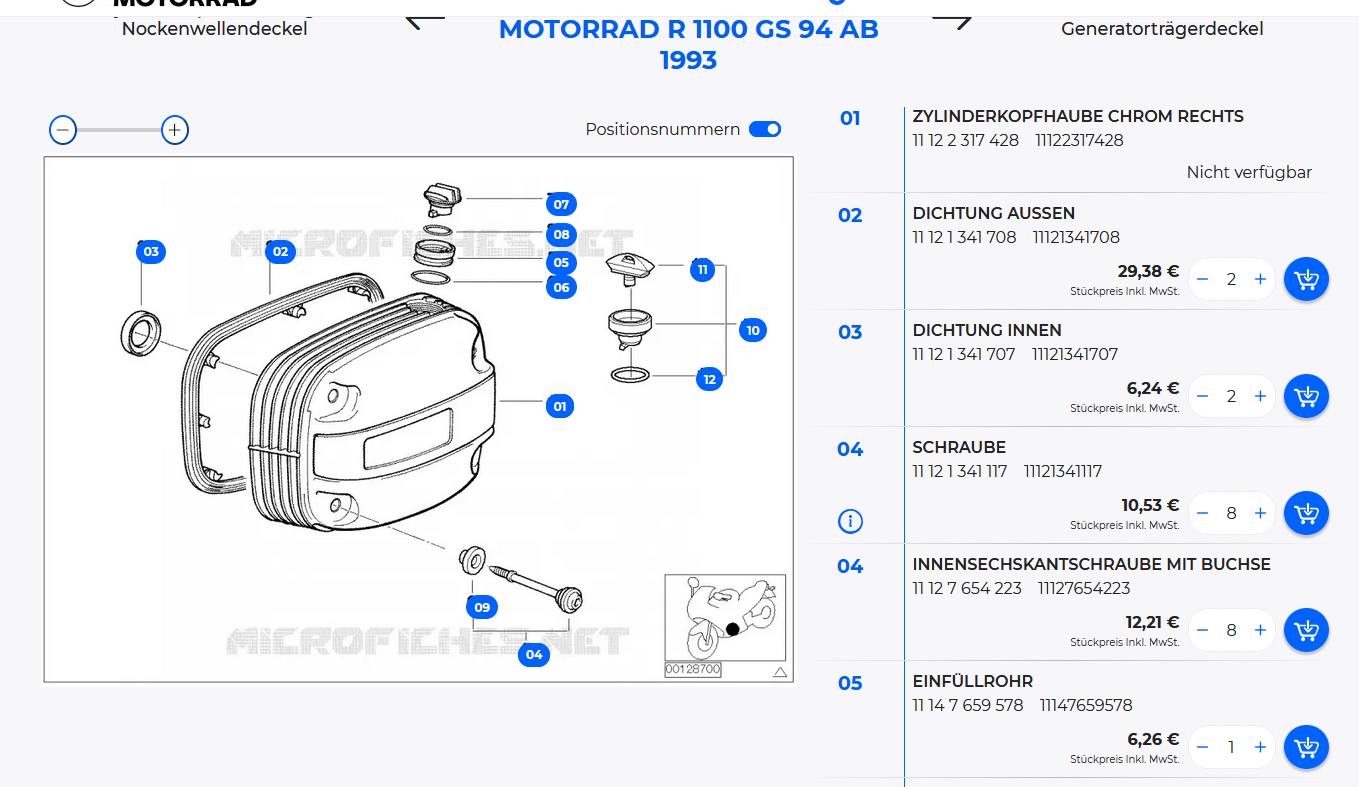
Task: Decrease quantity of Innensechskantschraube mit Buchse
Action: (1203, 630)
